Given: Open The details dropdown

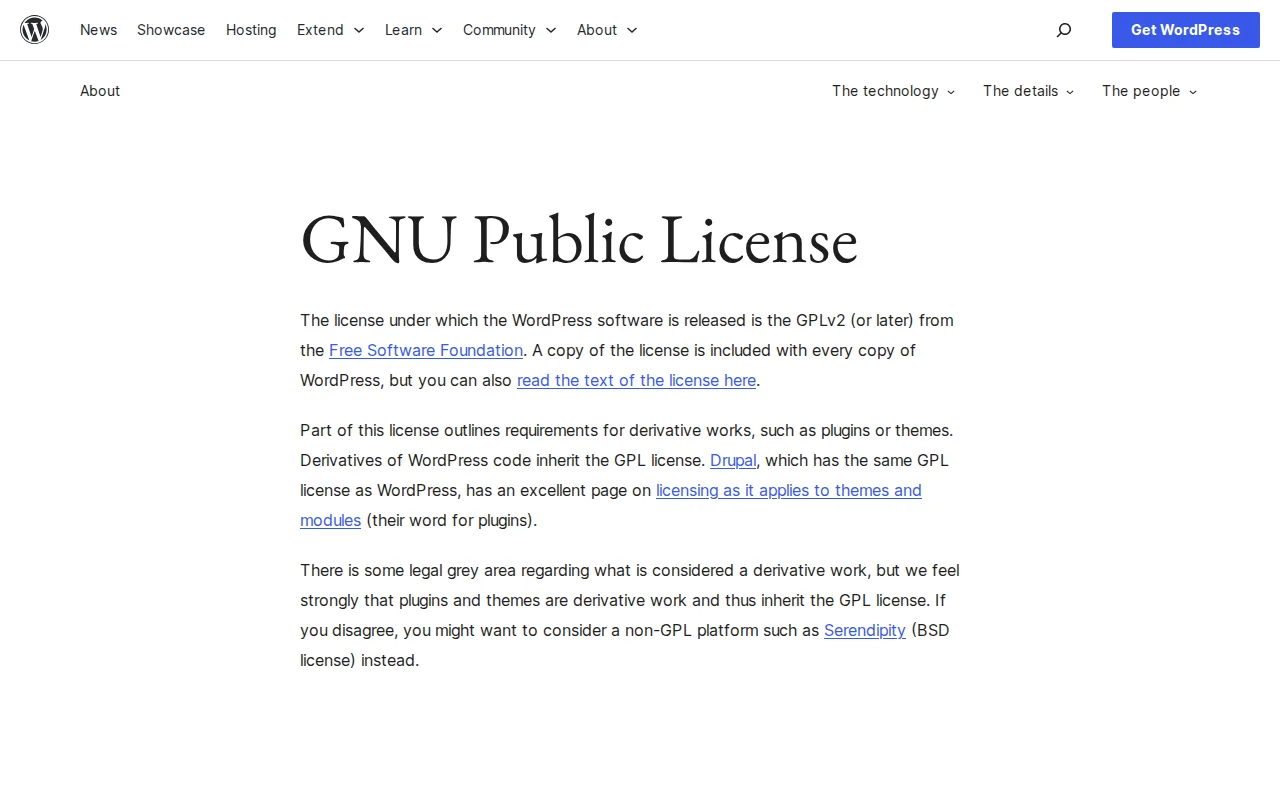Looking at the screenshot, I should click(1028, 91).
